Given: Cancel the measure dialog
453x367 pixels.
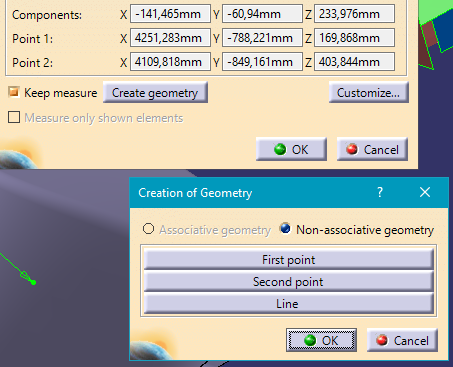Looking at the screenshot, I should coord(372,149).
